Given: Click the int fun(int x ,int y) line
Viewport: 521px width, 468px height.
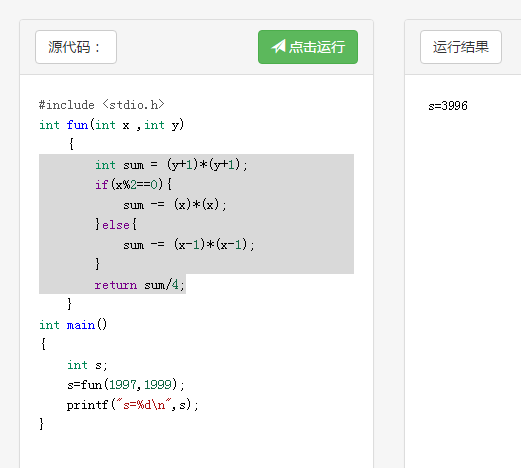Looking at the screenshot, I should click(112, 125).
